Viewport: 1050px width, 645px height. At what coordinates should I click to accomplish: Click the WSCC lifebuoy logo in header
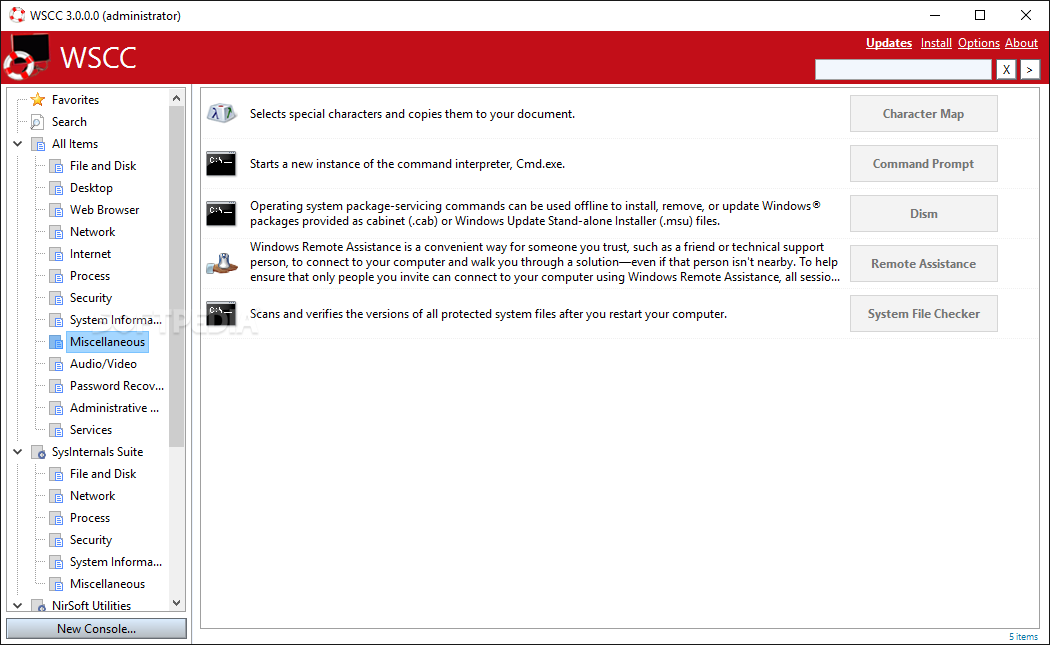[25, 58]
